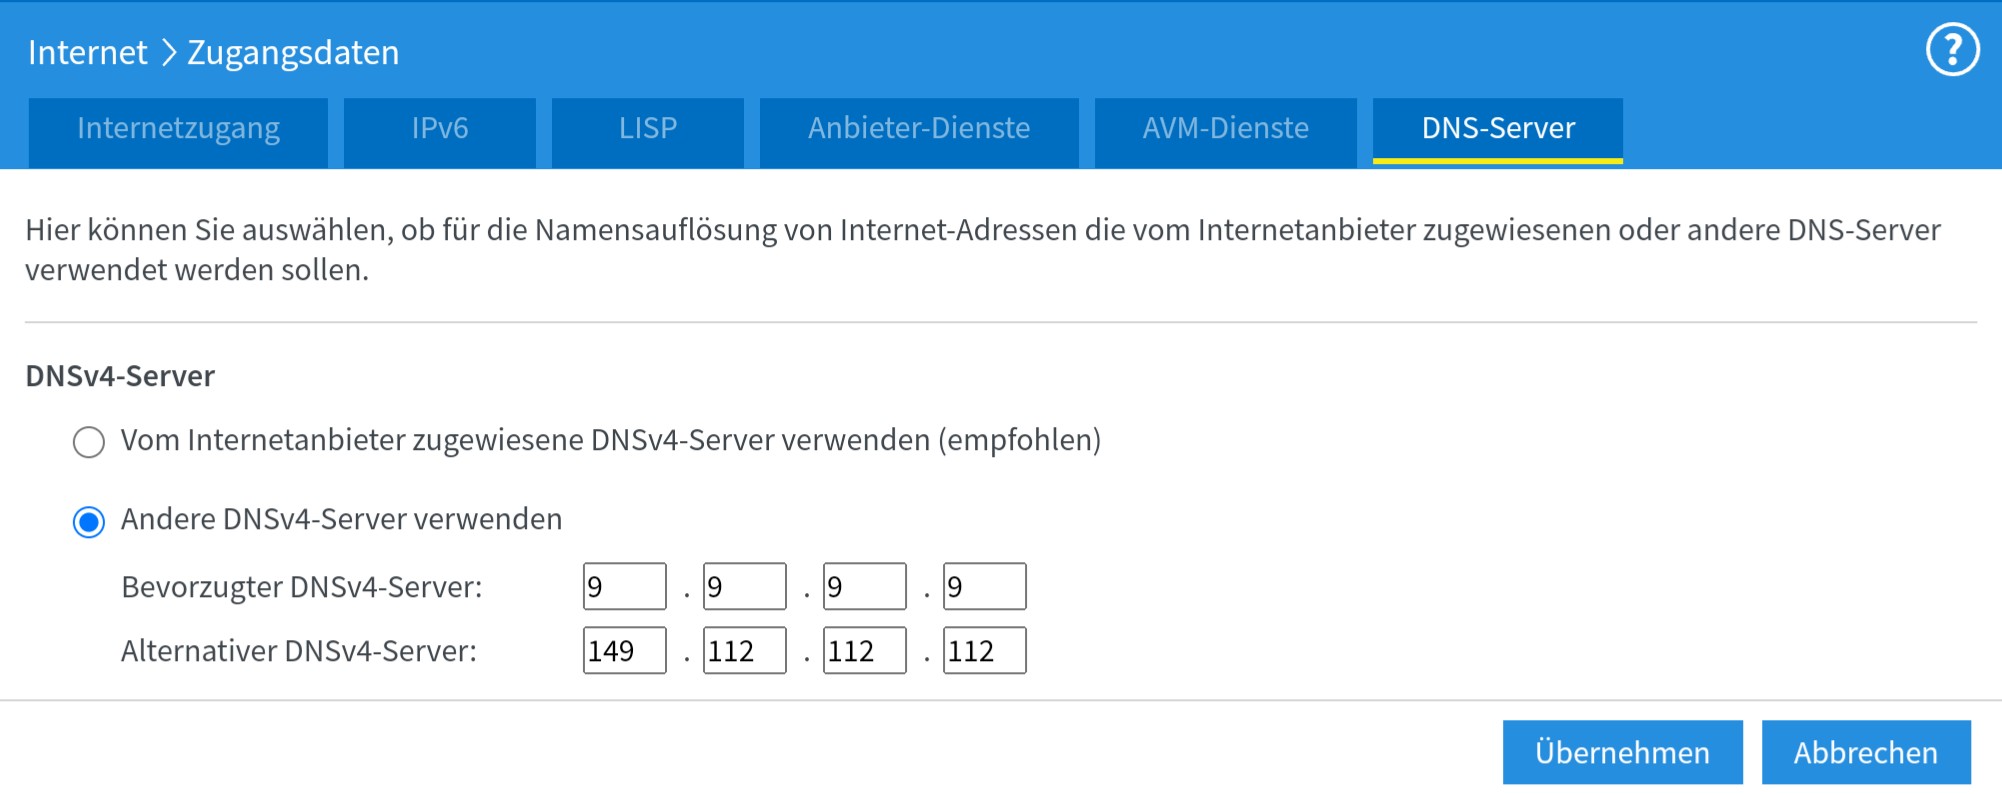
Task: Select the LISP tab
Action: coord(647,129)
